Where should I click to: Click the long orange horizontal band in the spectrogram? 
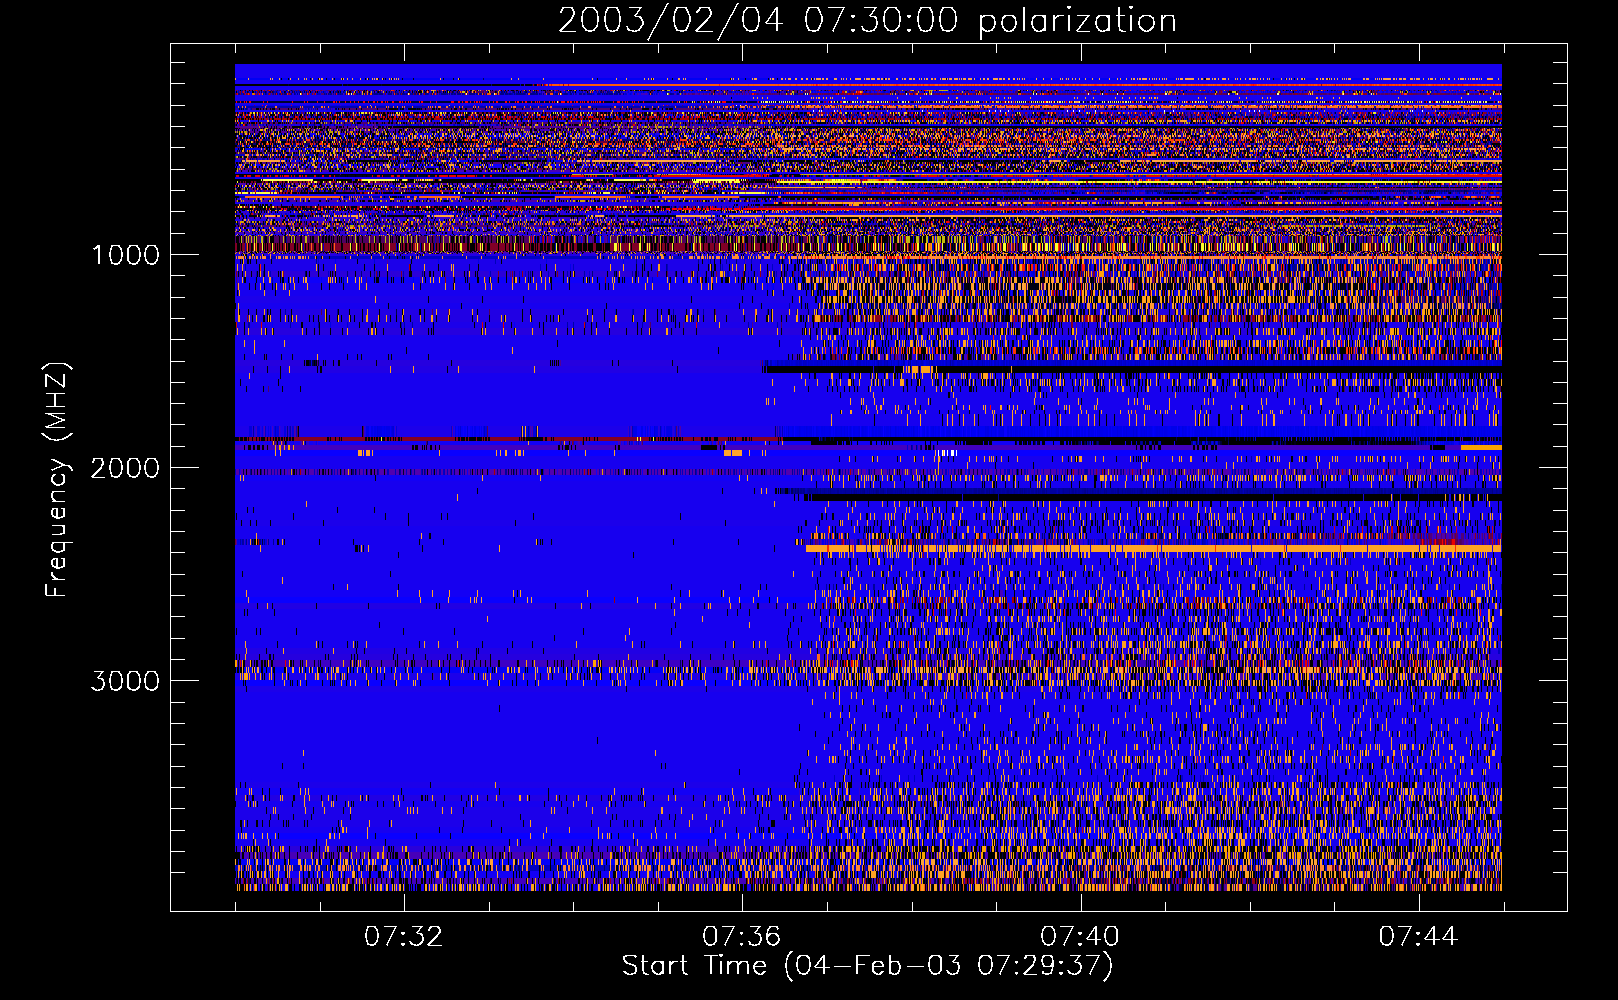pyautogui.click(x=1153, y=549)
